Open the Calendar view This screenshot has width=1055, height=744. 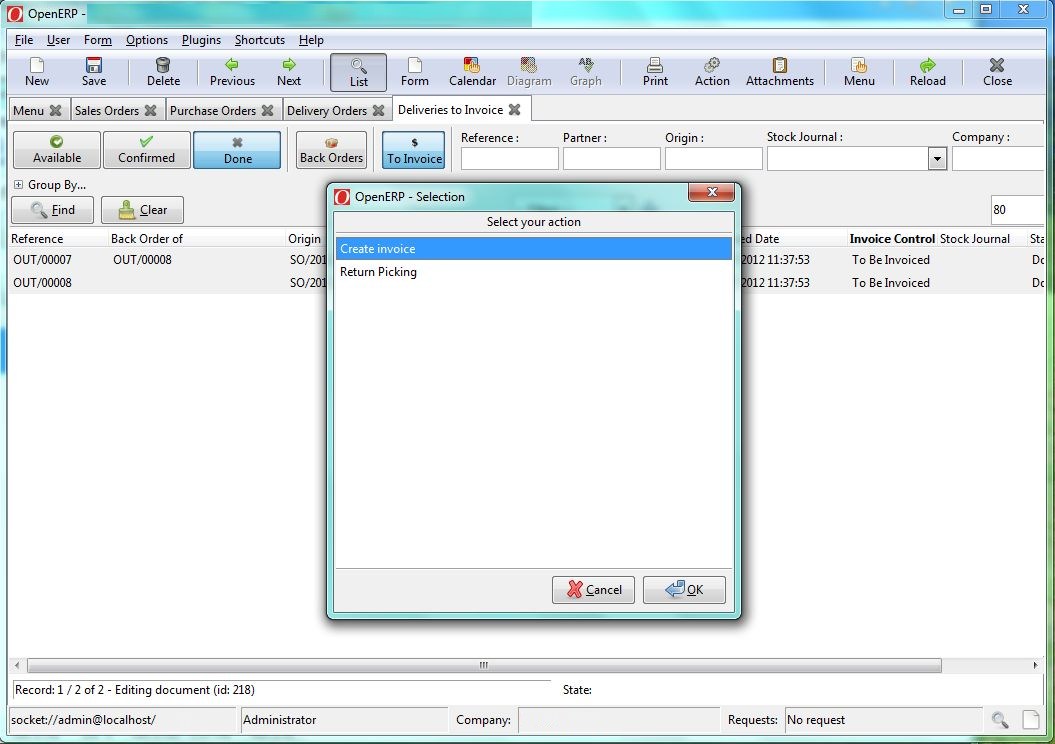[472, 73]
